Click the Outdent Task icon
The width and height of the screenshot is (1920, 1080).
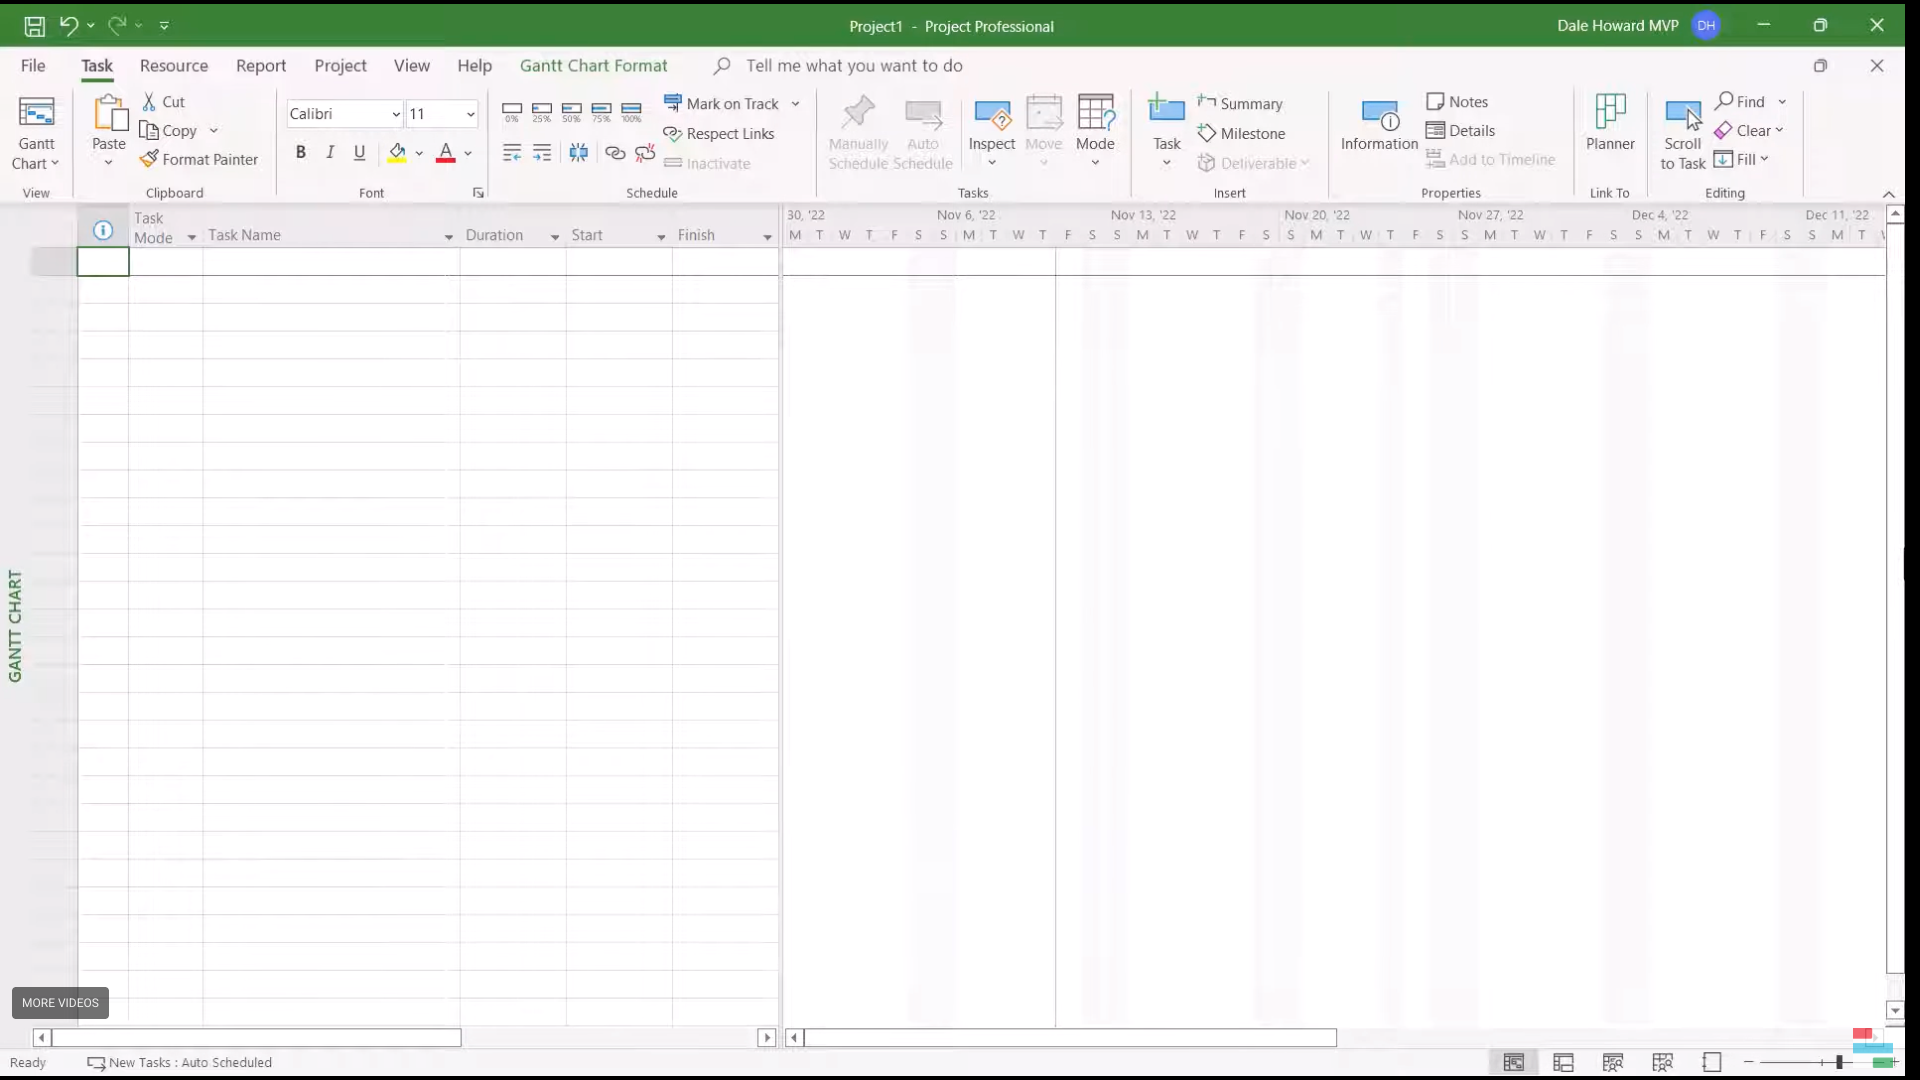tap(512, 153)
